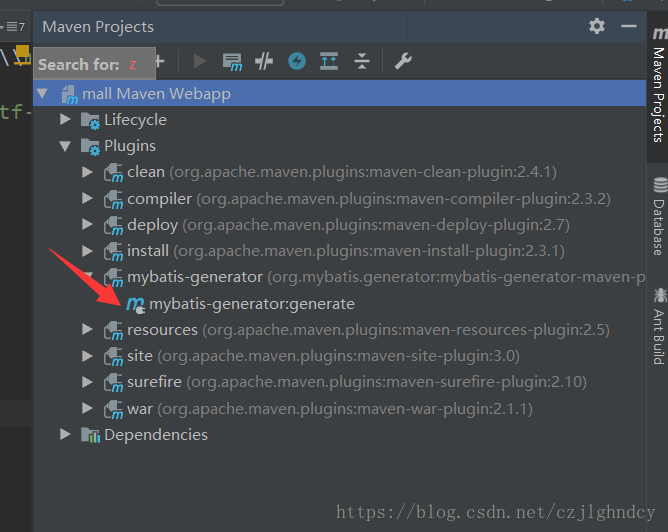Toggle Skip Tests mode lightning icon

tap(297, 61)
